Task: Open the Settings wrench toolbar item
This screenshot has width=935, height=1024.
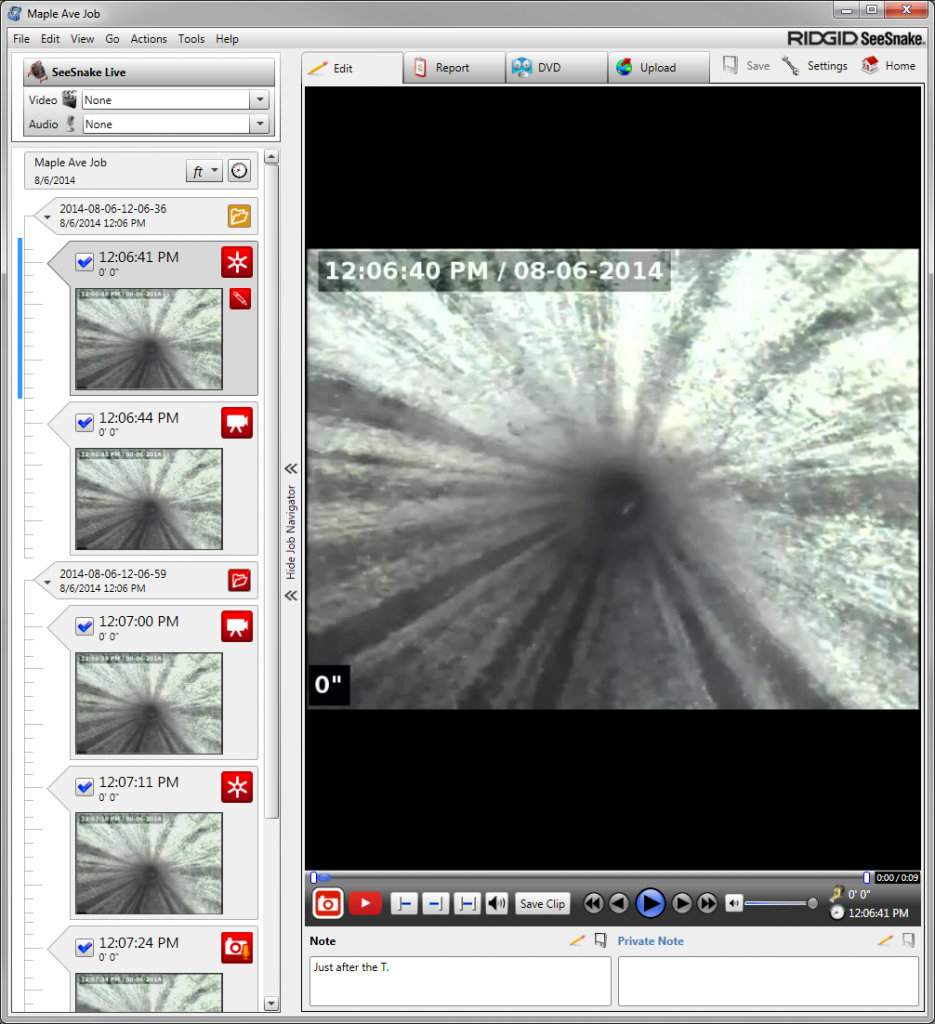Action: pos(815,66)
